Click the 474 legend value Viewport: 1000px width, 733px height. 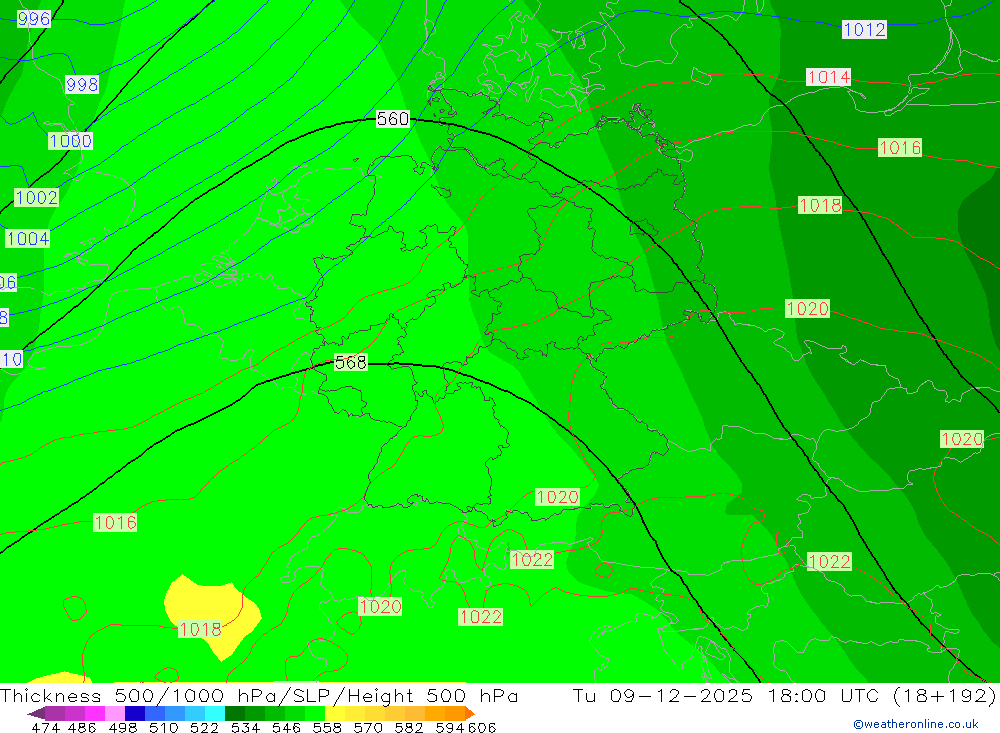pos(45,727)
